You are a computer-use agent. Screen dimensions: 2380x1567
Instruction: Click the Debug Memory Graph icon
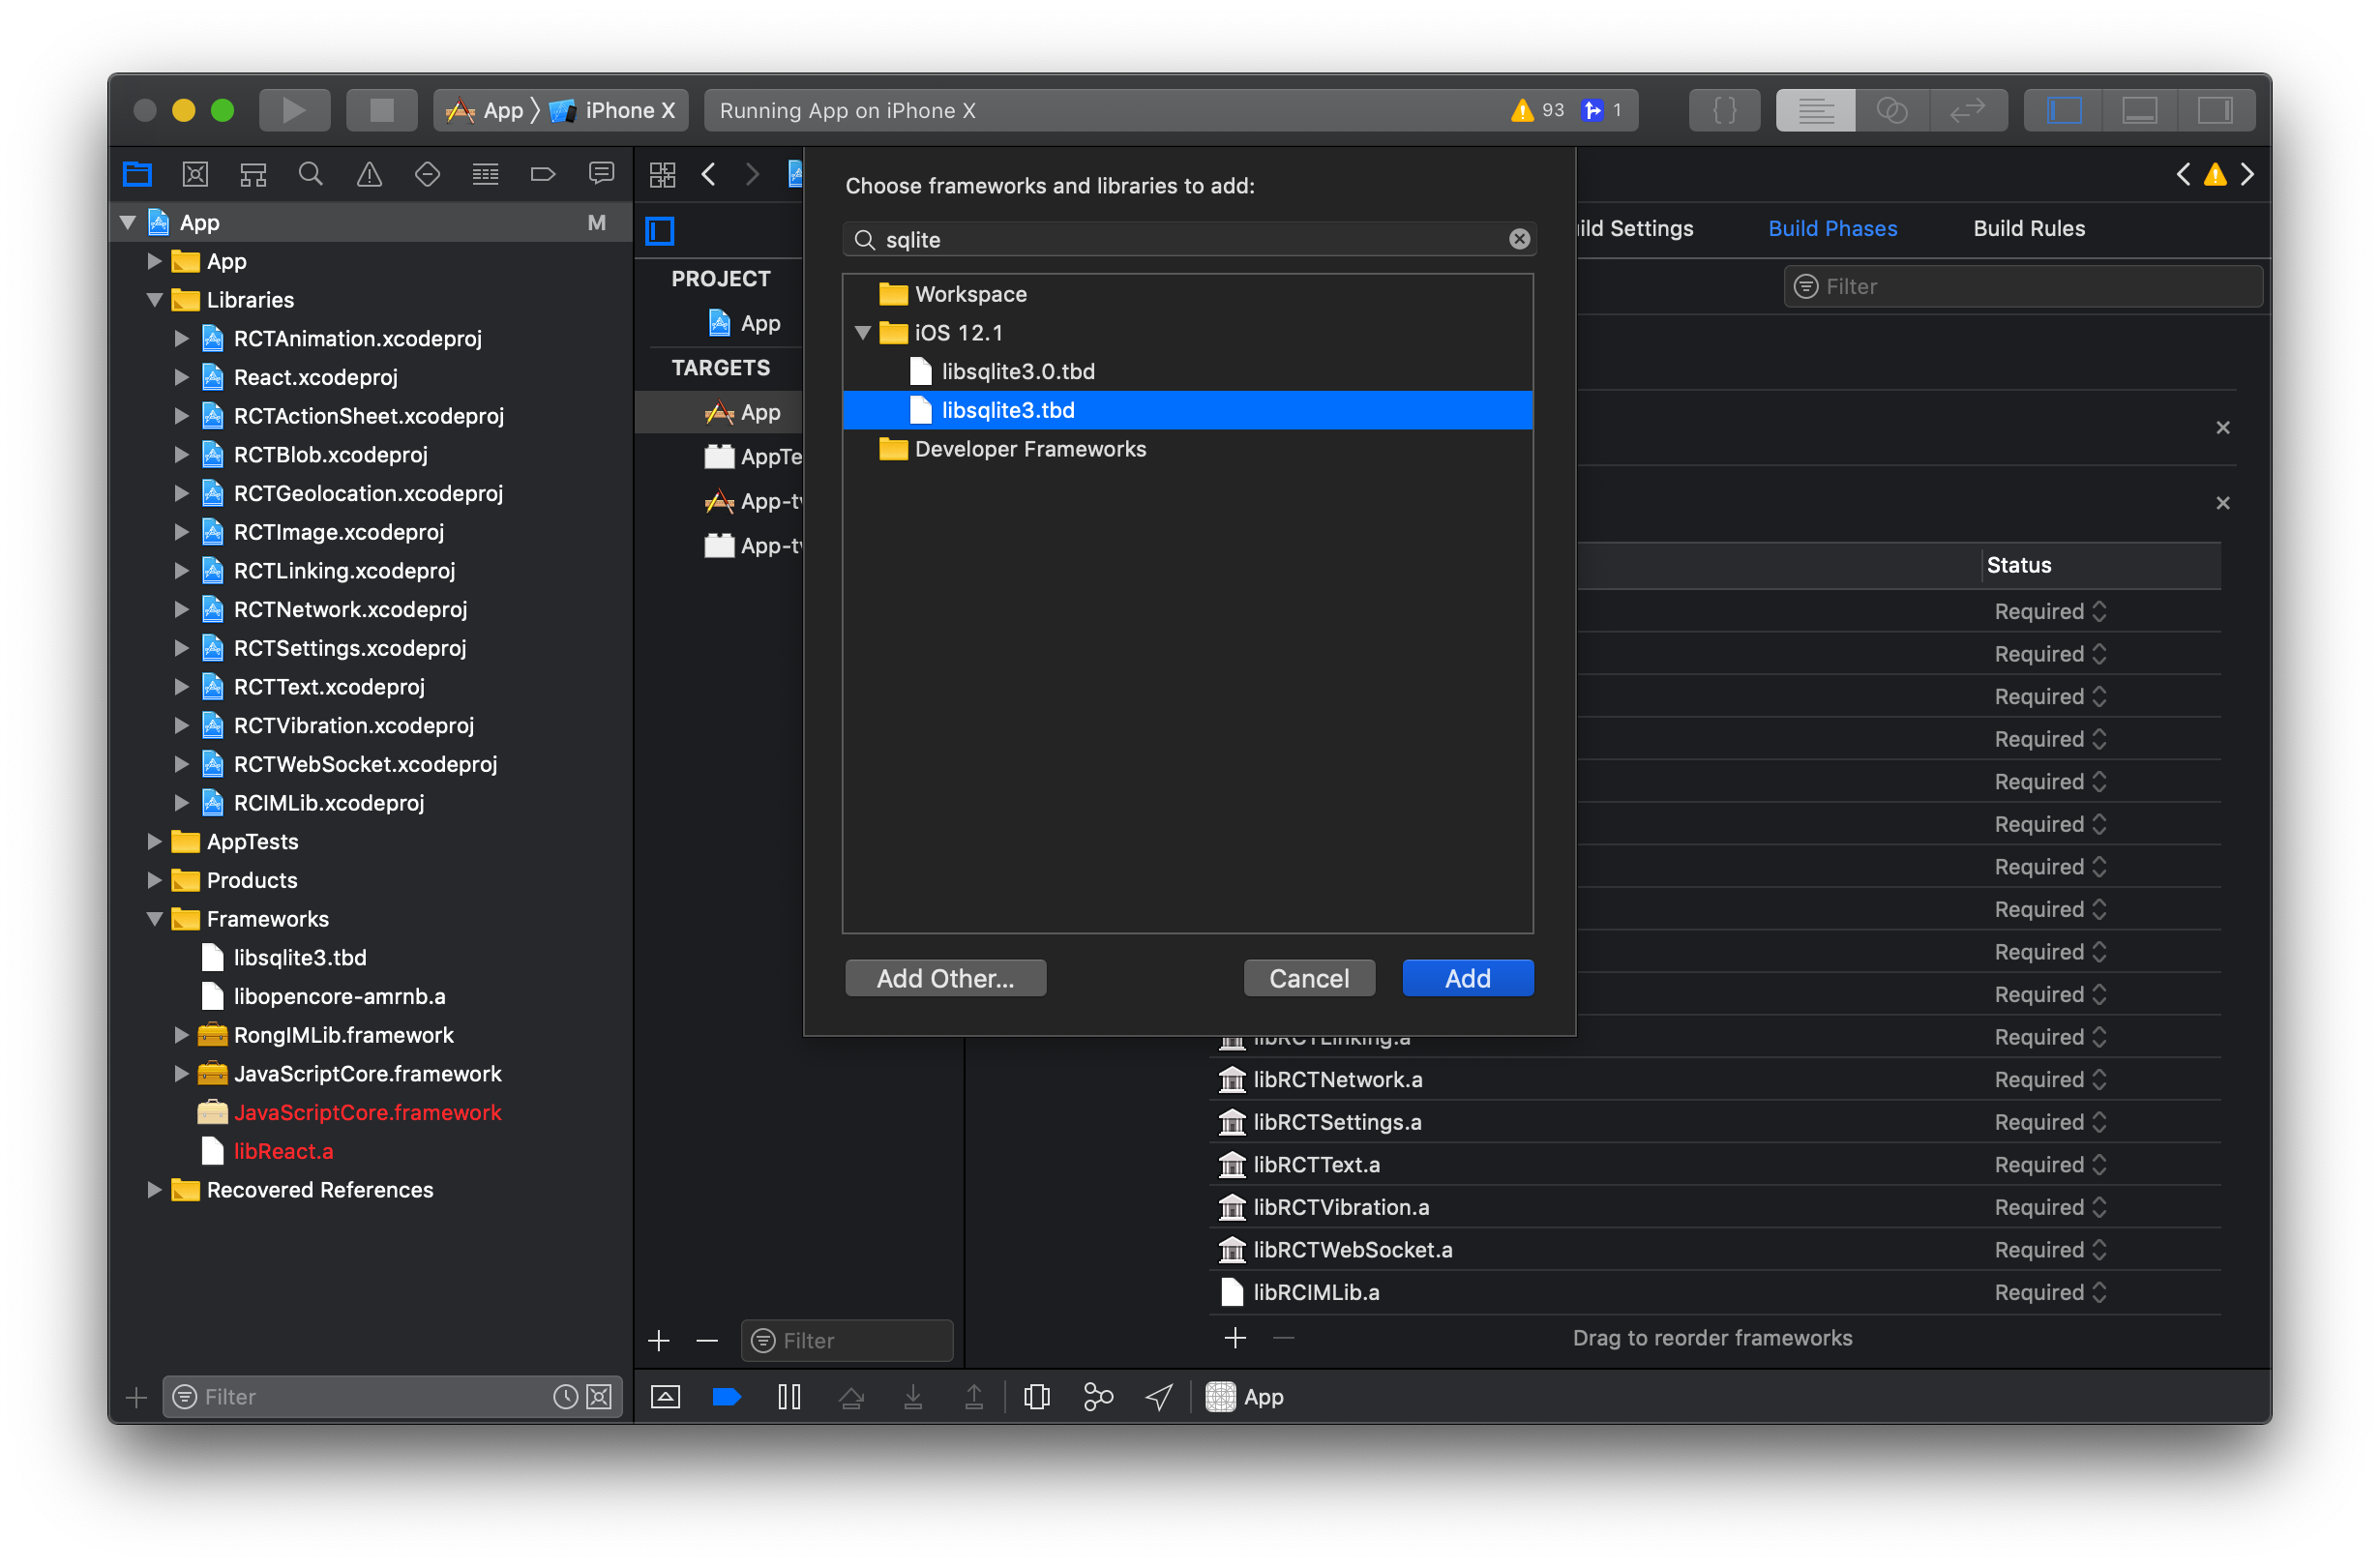tap(1098, 1397)
